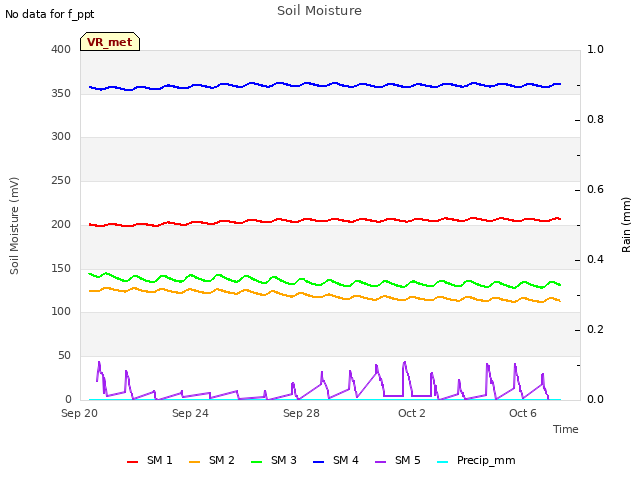Click the blue SM 4 data line
This screenshot has height=480, width=640.
[x=325, y=86]
